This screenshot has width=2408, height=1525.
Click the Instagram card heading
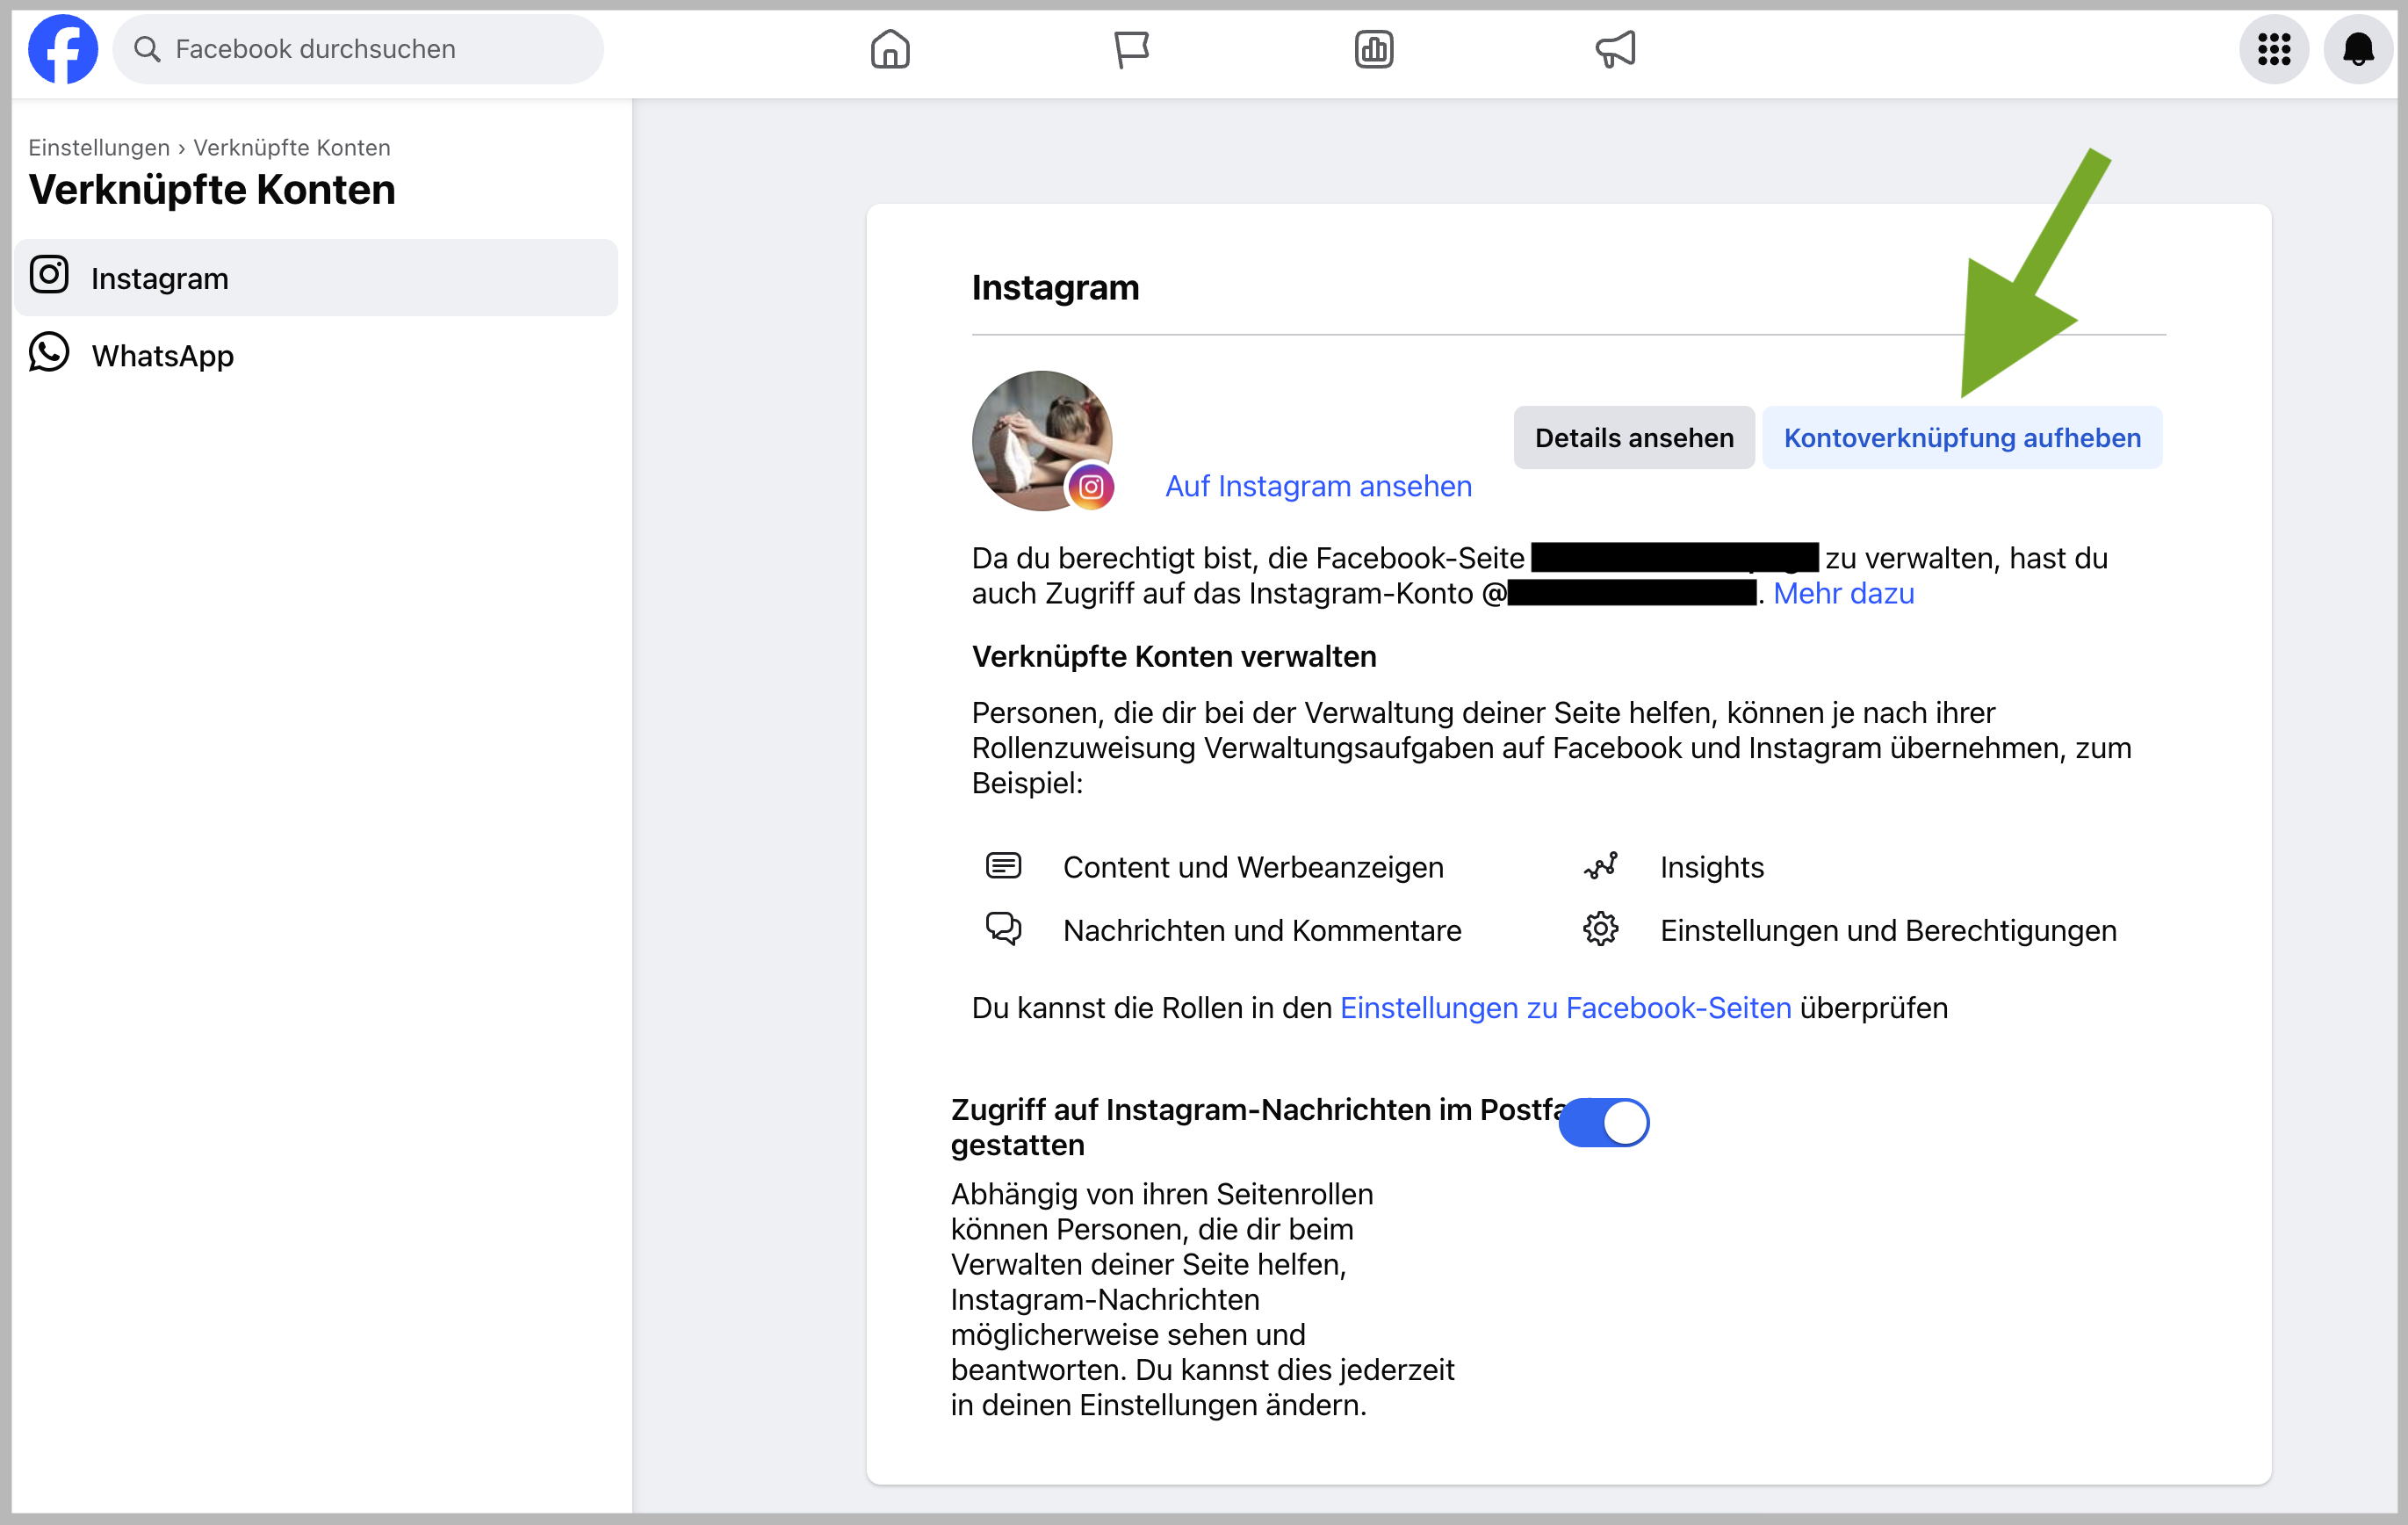coord(1056,288)
